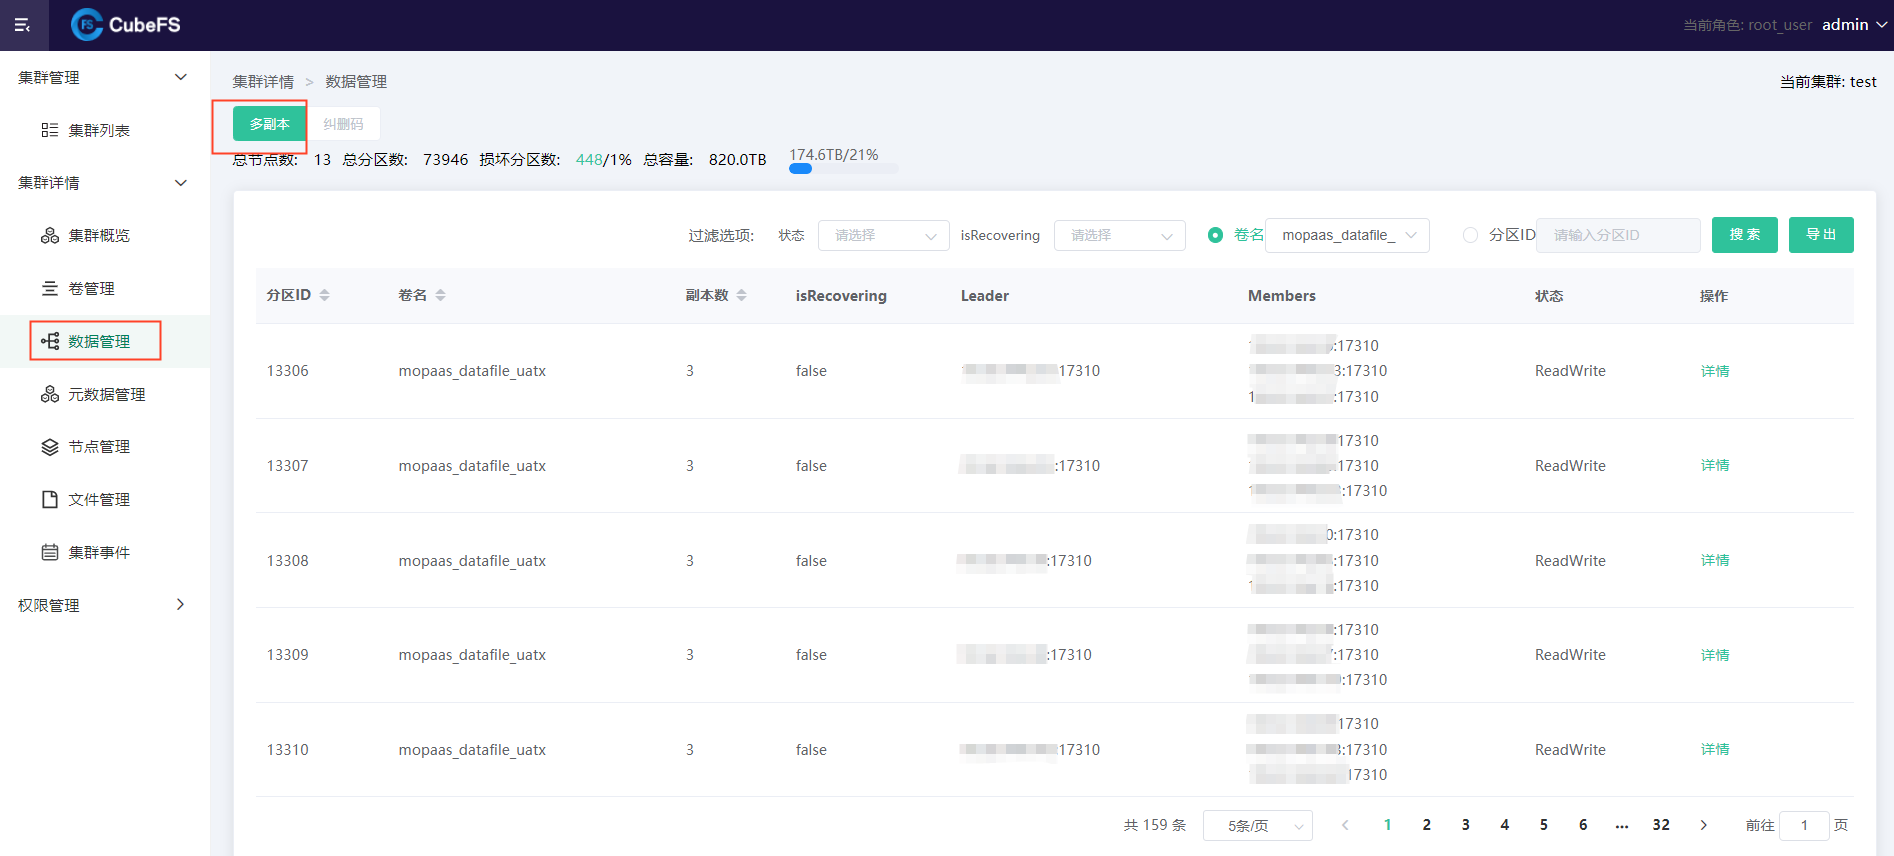Click the 节点管理 layers icon

point(50,447)
